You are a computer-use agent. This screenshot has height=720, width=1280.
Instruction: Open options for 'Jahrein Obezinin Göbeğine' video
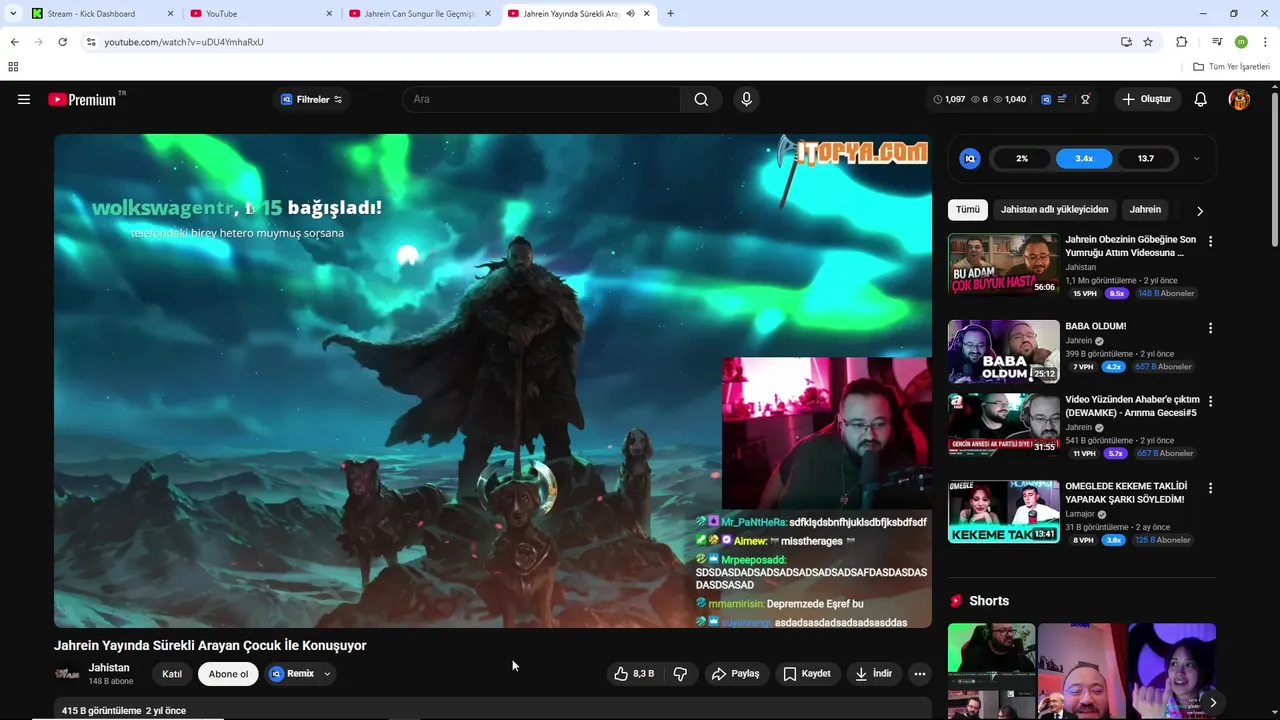tap(1210, 242)
